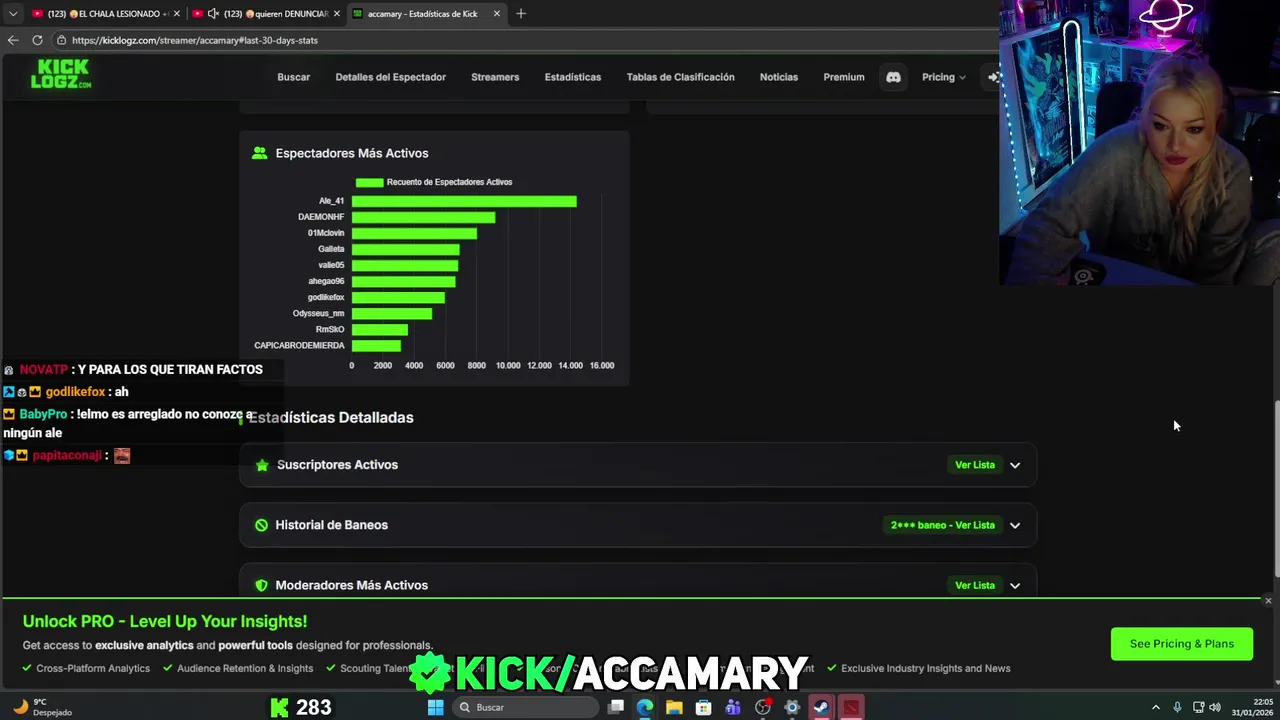The image size is (1280, 720).
Task: Go back with the browser arrow
Action: coord(13,40)
